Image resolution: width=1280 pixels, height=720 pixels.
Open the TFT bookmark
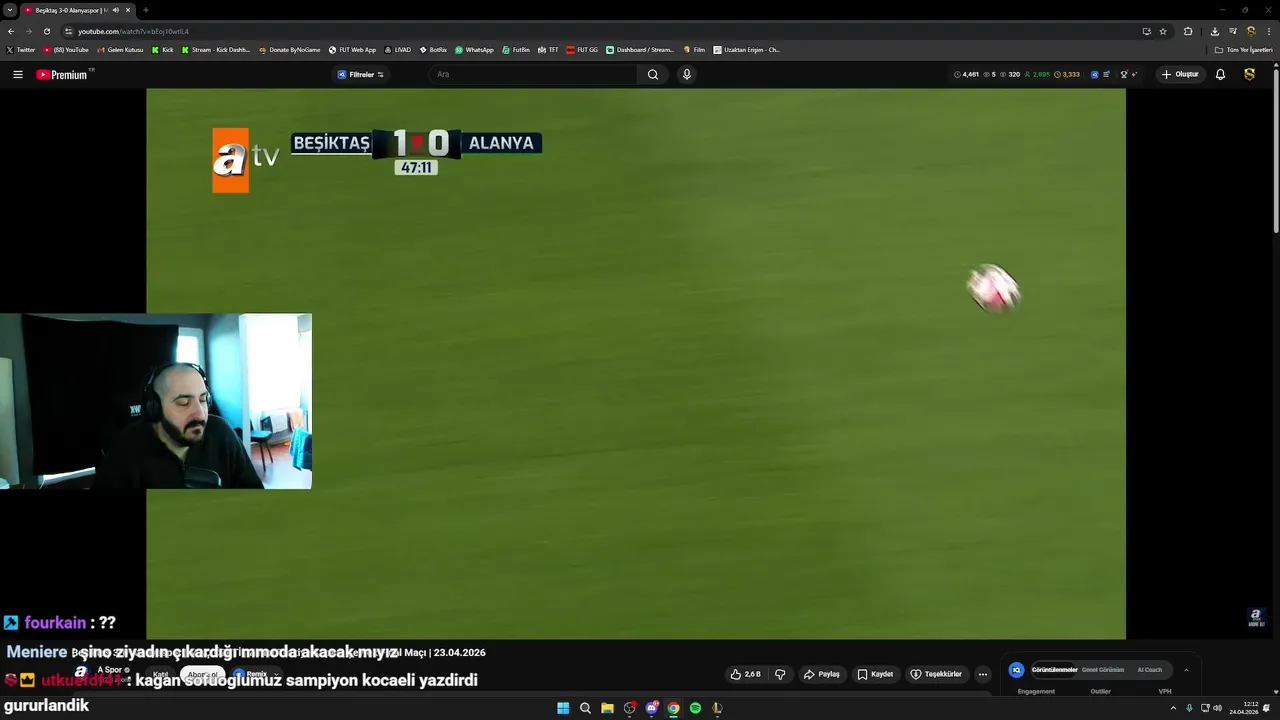[548, 49]
